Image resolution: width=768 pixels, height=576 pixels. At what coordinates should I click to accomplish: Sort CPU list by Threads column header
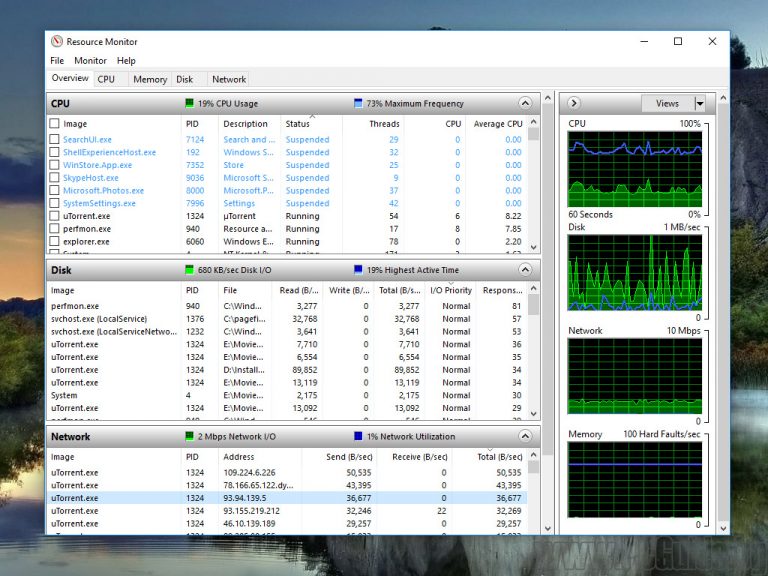tap(373, 124)
